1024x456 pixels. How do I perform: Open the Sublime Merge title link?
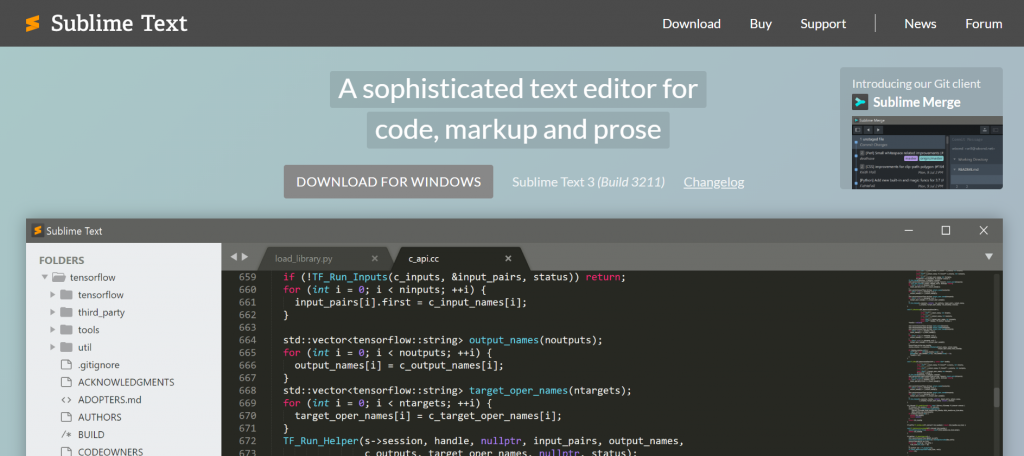917,102
